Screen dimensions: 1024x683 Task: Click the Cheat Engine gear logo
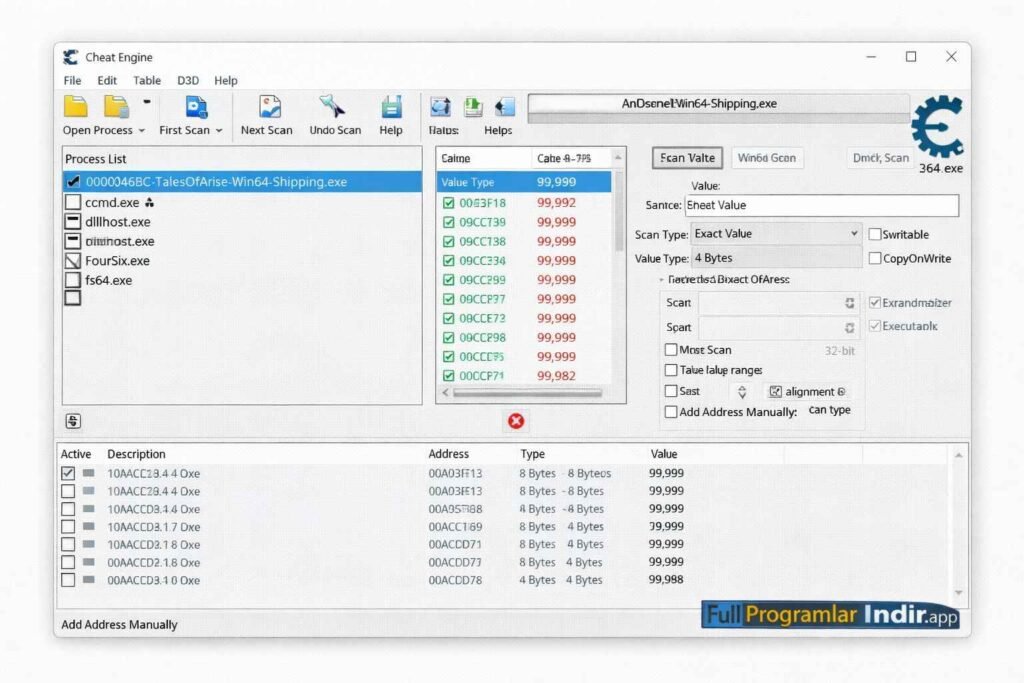pyautogui.click(x=938, y=128)
